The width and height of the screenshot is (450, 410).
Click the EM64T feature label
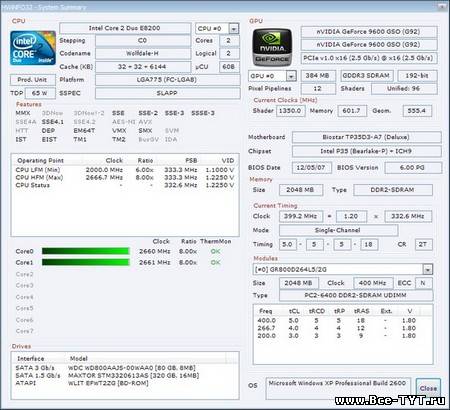84,130
